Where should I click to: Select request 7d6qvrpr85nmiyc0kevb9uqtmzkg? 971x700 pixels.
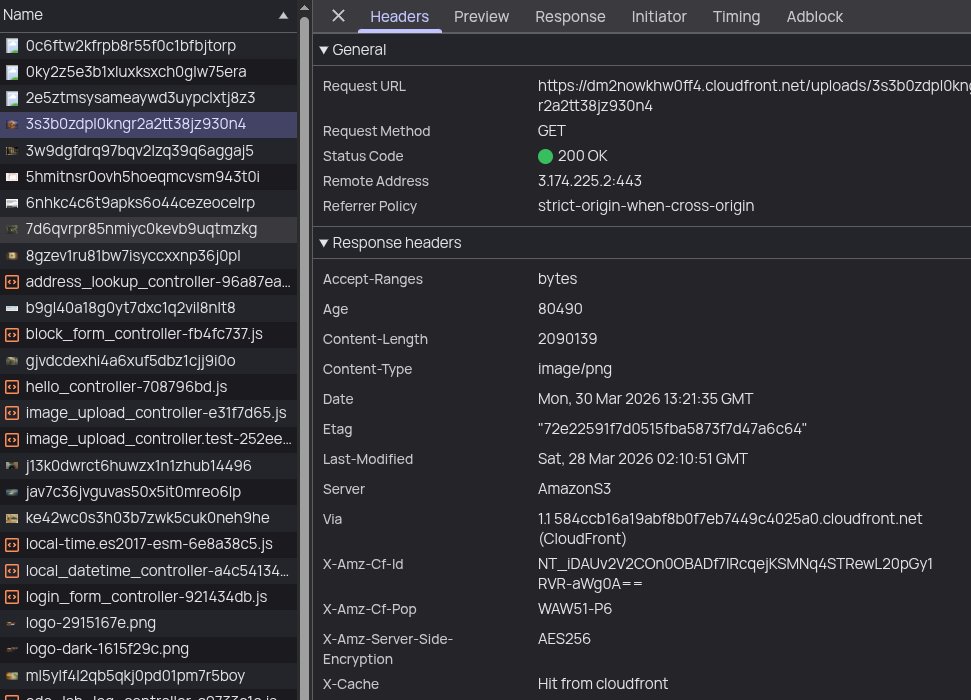pos(149,229)
